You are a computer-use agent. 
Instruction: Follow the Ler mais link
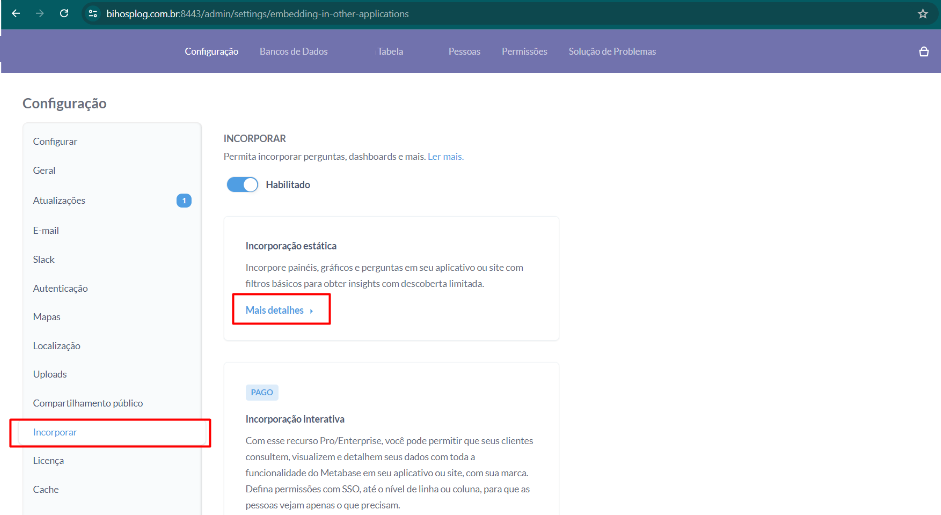(445, 157)
